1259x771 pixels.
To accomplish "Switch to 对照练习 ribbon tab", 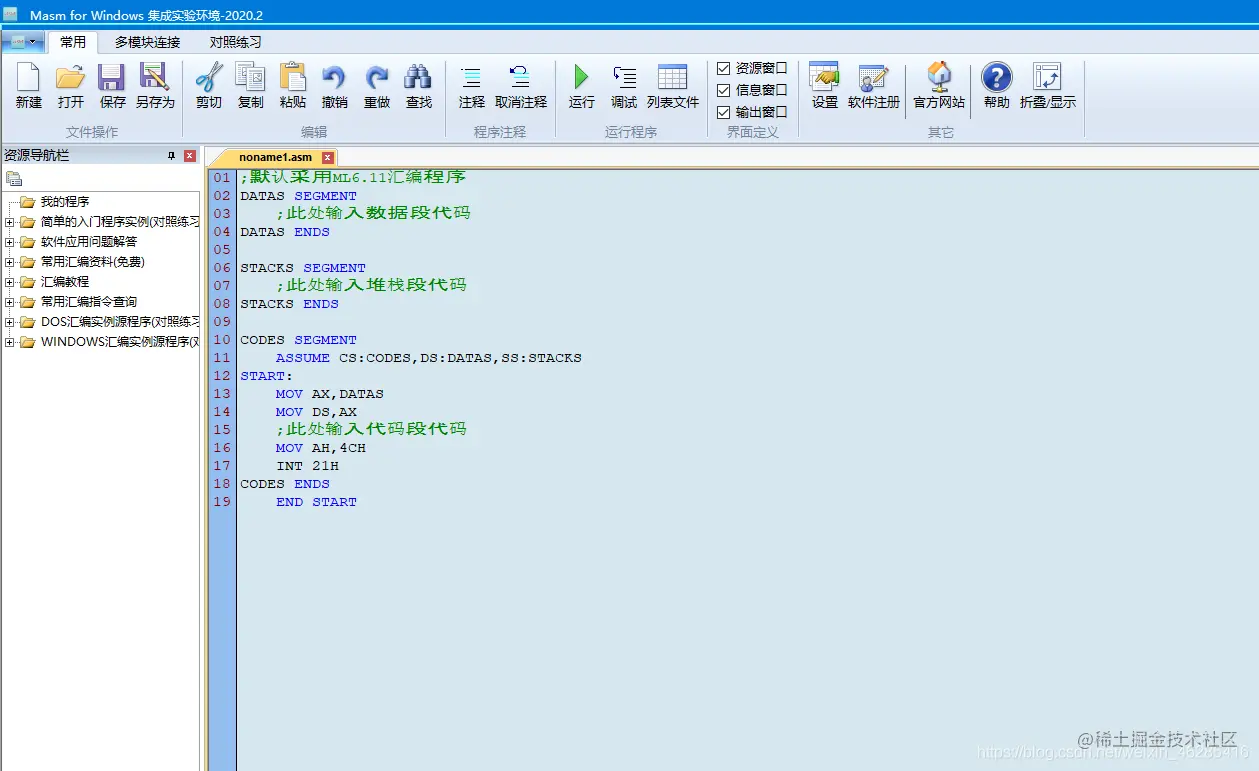I will (235, 42).
